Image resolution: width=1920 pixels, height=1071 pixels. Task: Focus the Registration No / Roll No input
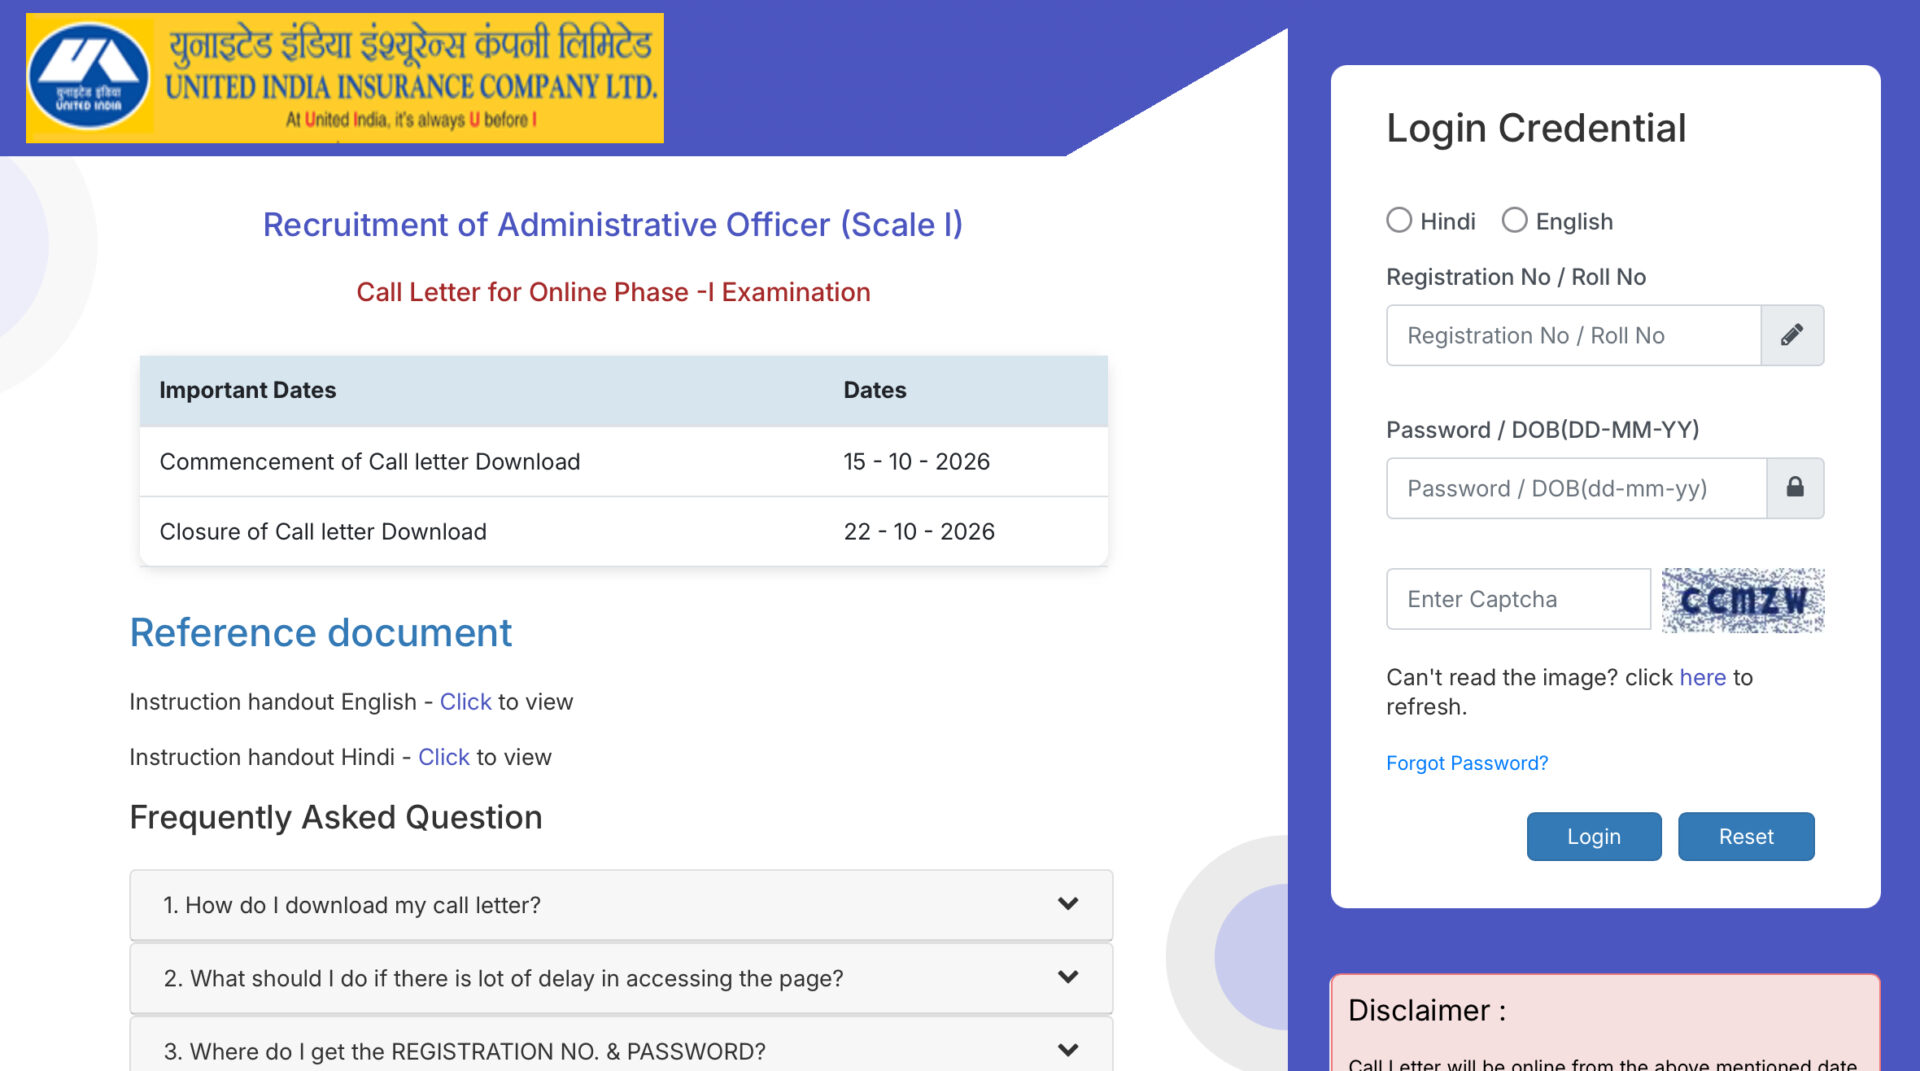1573,335
